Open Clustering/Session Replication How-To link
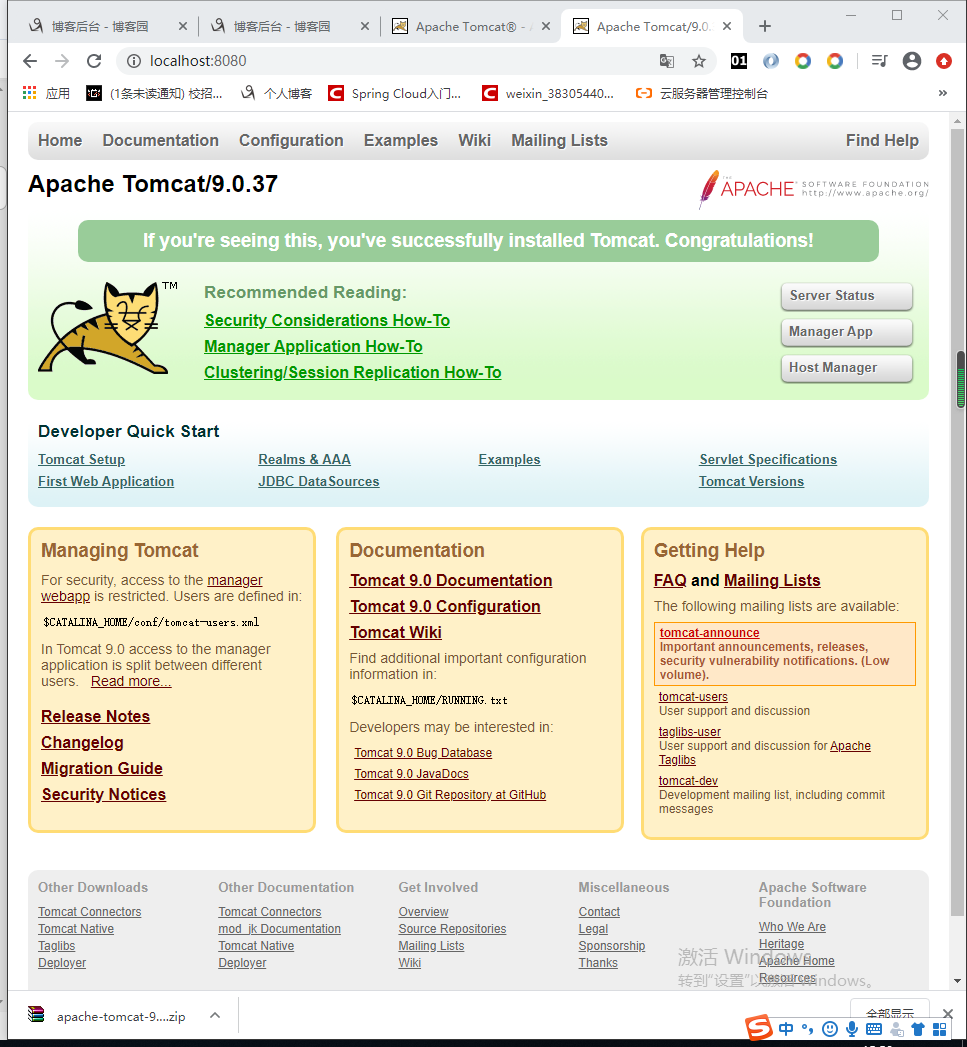967x1047 pixels. click(x=353, y=373)
